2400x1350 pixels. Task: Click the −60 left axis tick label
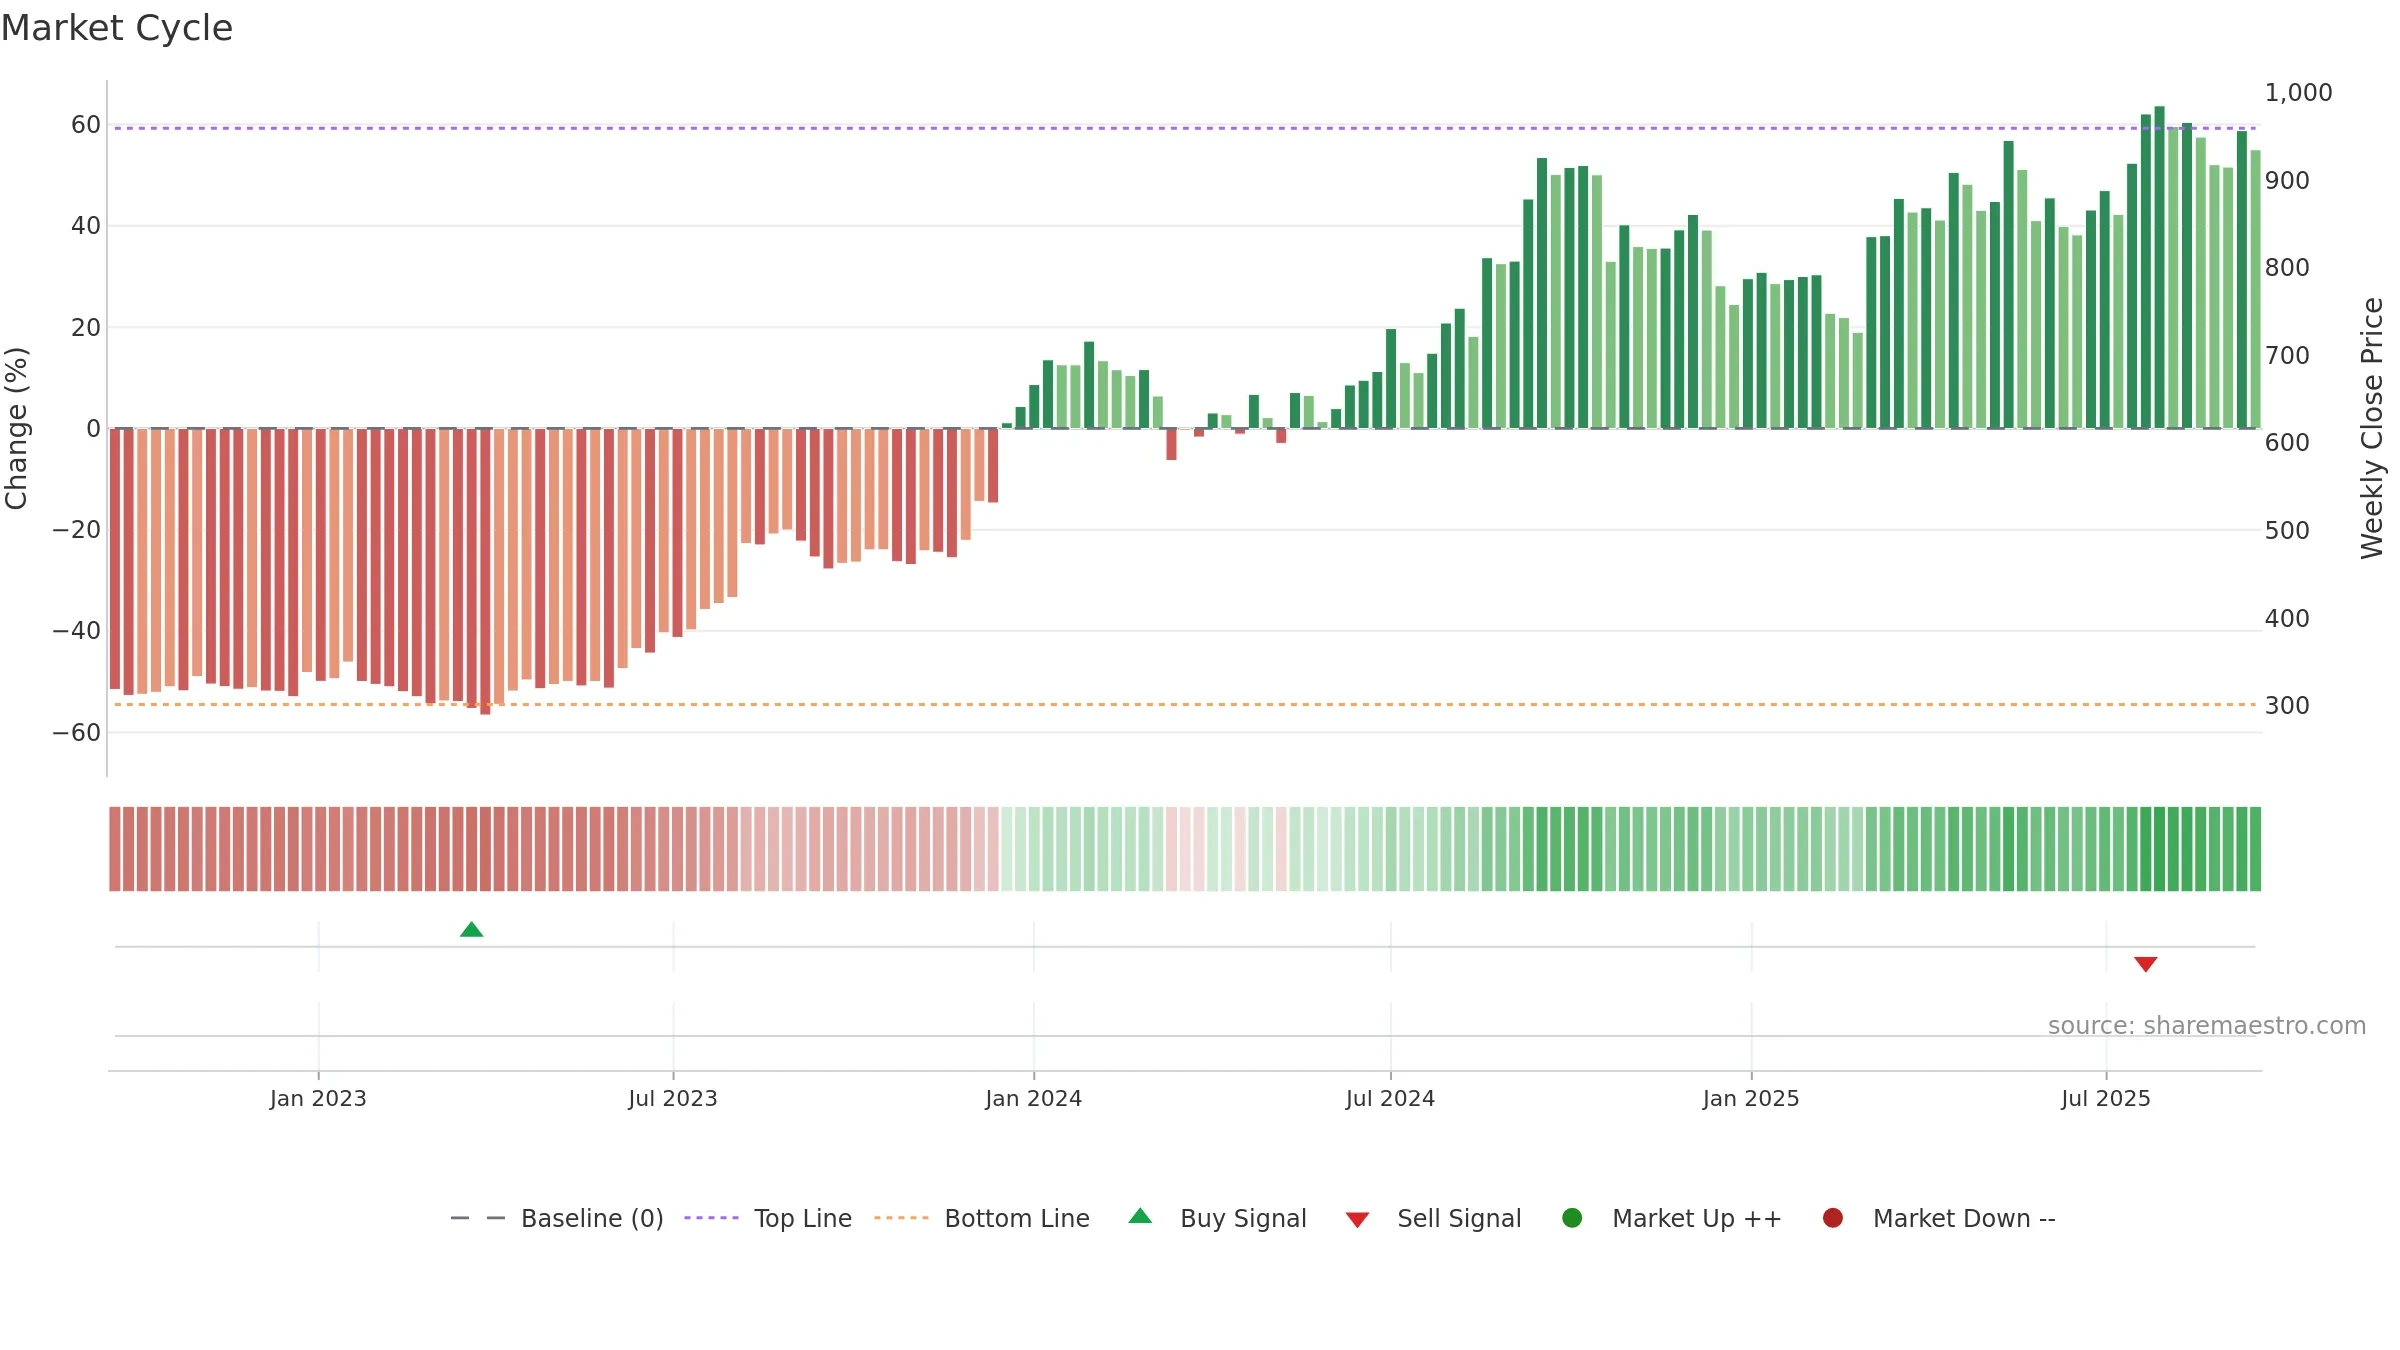coord(77,733)
